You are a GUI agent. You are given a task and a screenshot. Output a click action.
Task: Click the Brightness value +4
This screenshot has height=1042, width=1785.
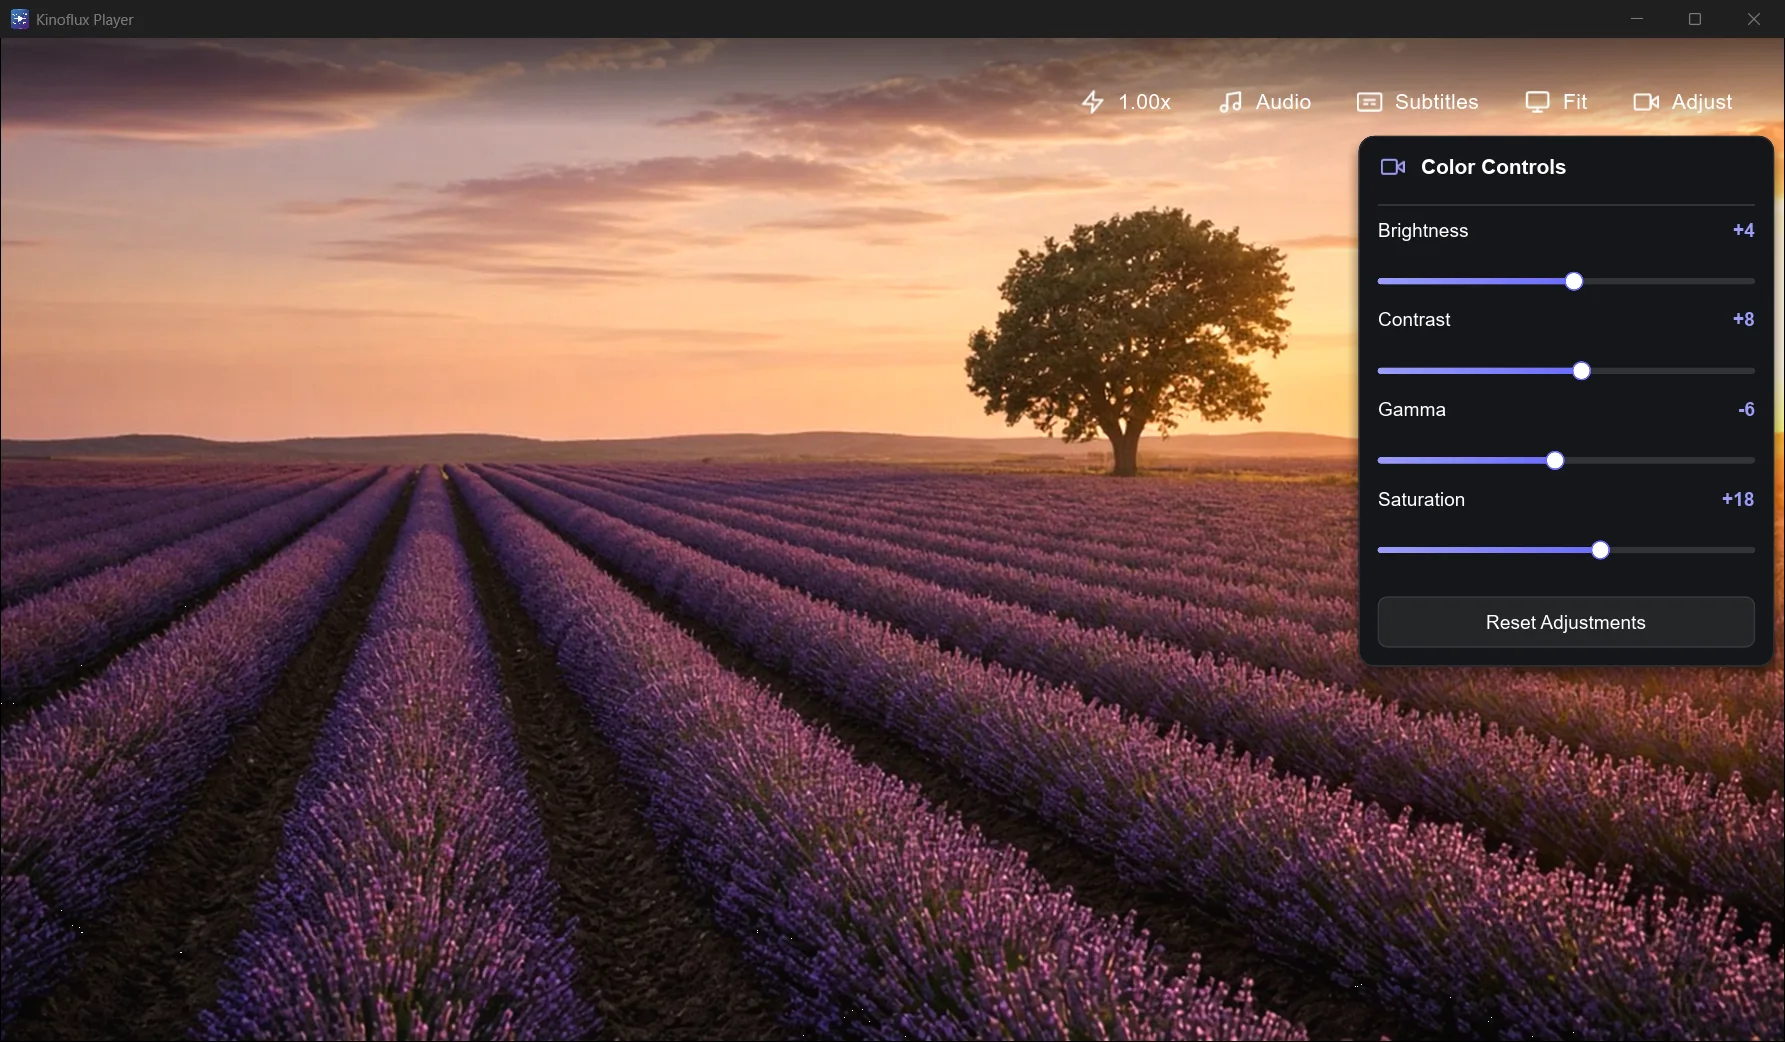pos(1743,230)
